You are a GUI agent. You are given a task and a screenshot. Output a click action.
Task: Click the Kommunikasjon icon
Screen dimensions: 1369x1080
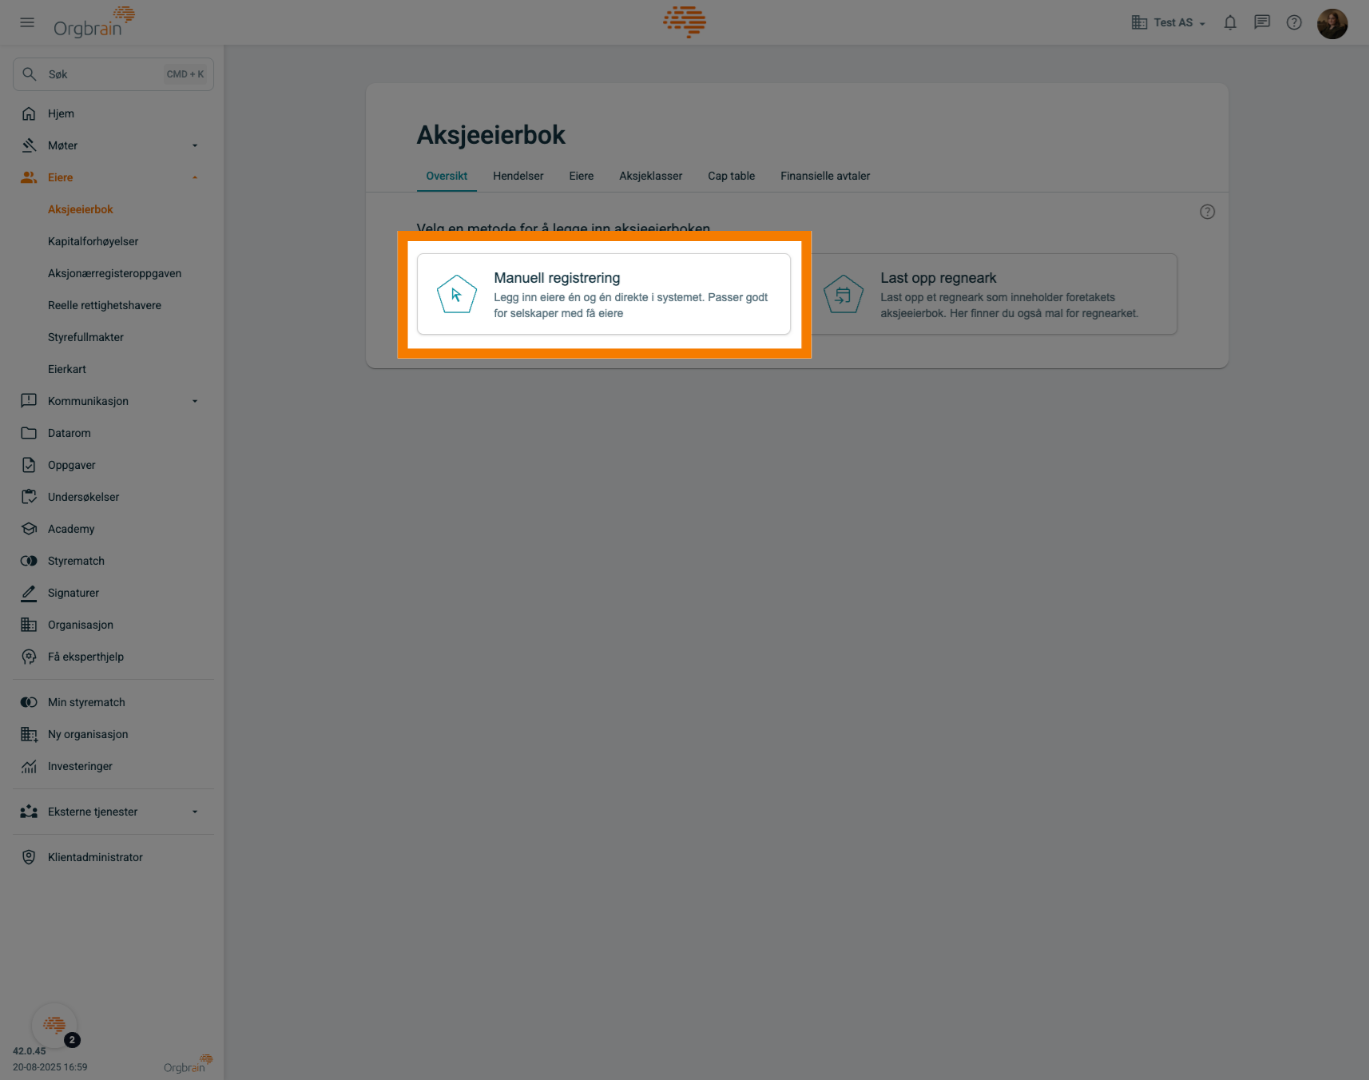coord(29,401)
